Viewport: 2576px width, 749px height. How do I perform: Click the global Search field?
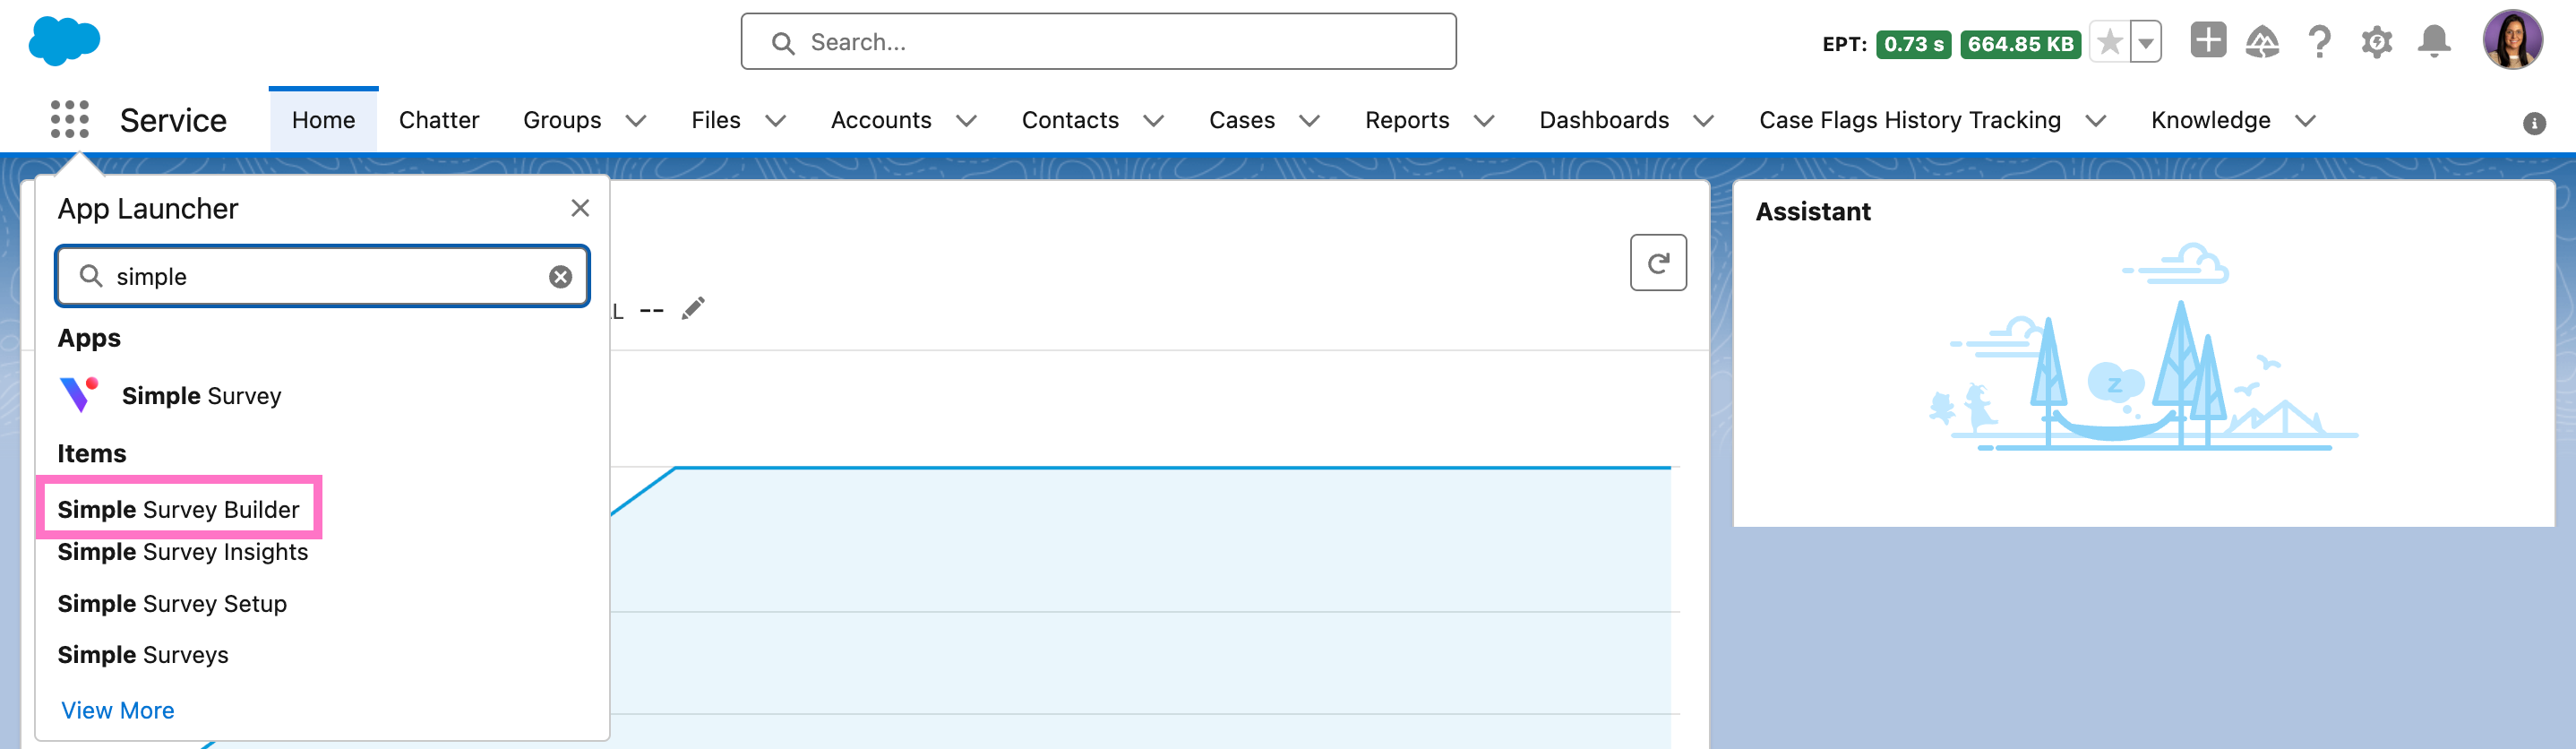tap(1098, 42)
